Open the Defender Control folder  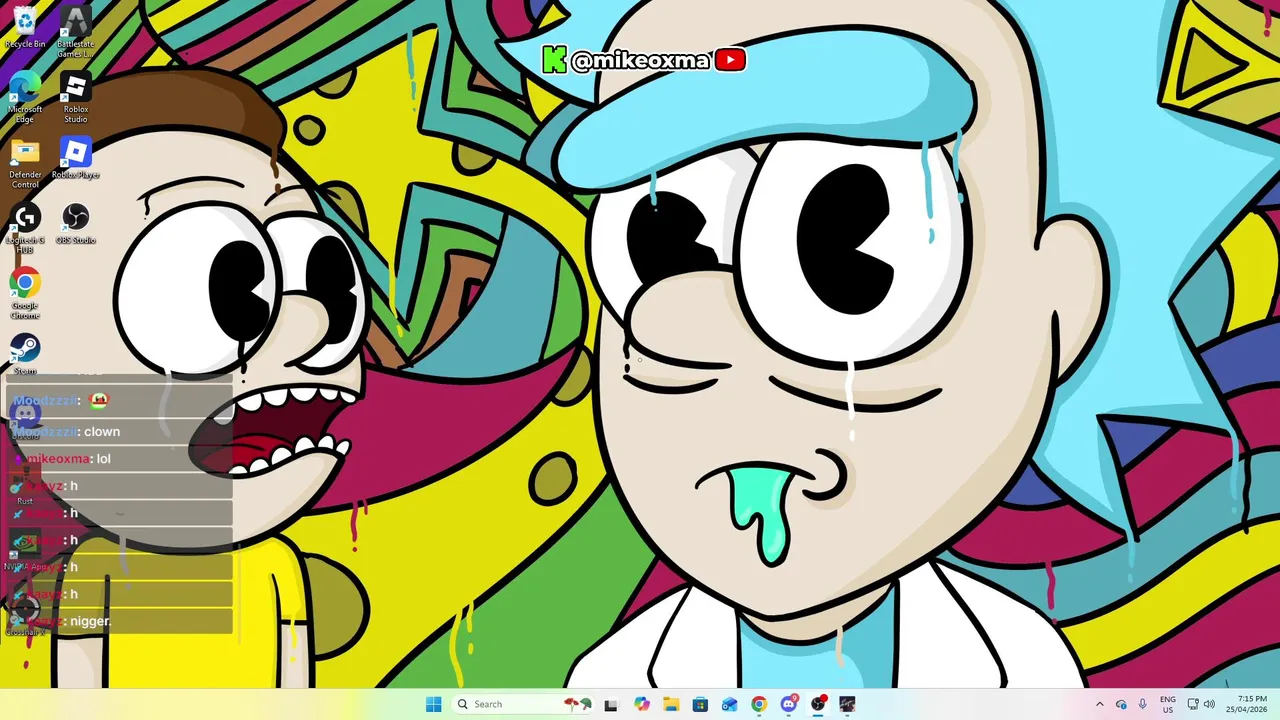(x=25, y=164)
